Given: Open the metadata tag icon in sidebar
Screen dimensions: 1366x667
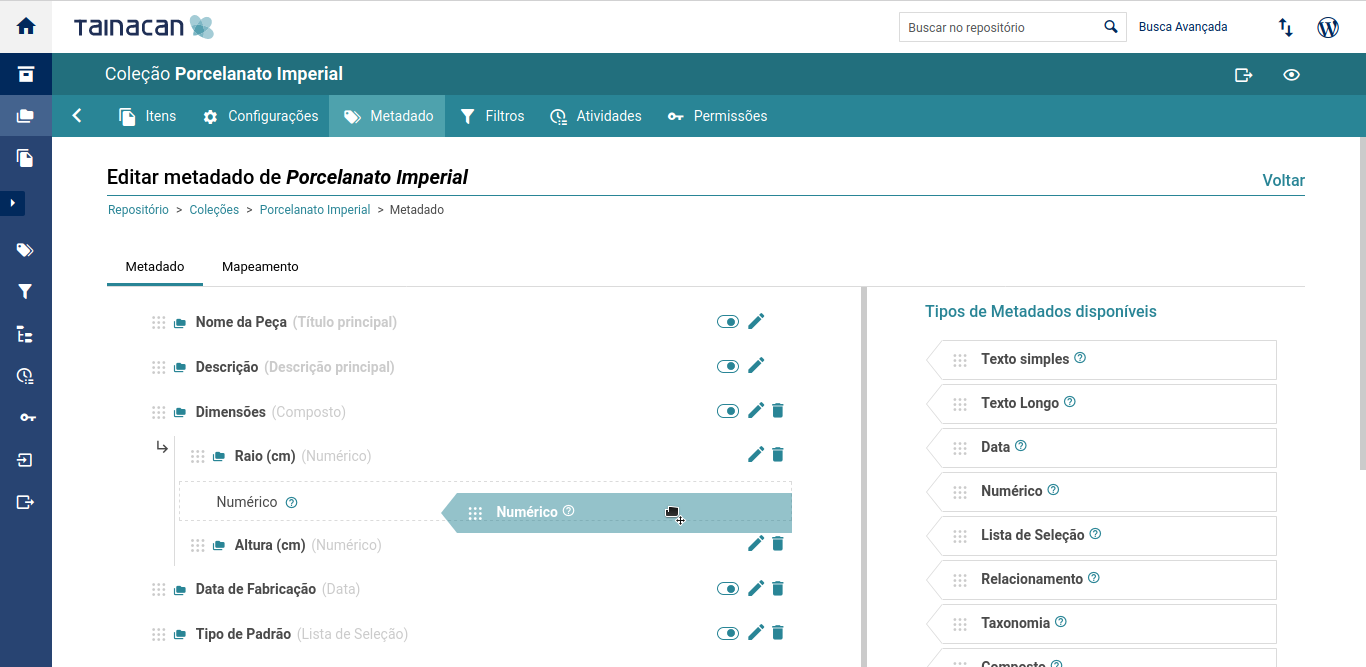Looking at the screenshot, I should point(26,250).
